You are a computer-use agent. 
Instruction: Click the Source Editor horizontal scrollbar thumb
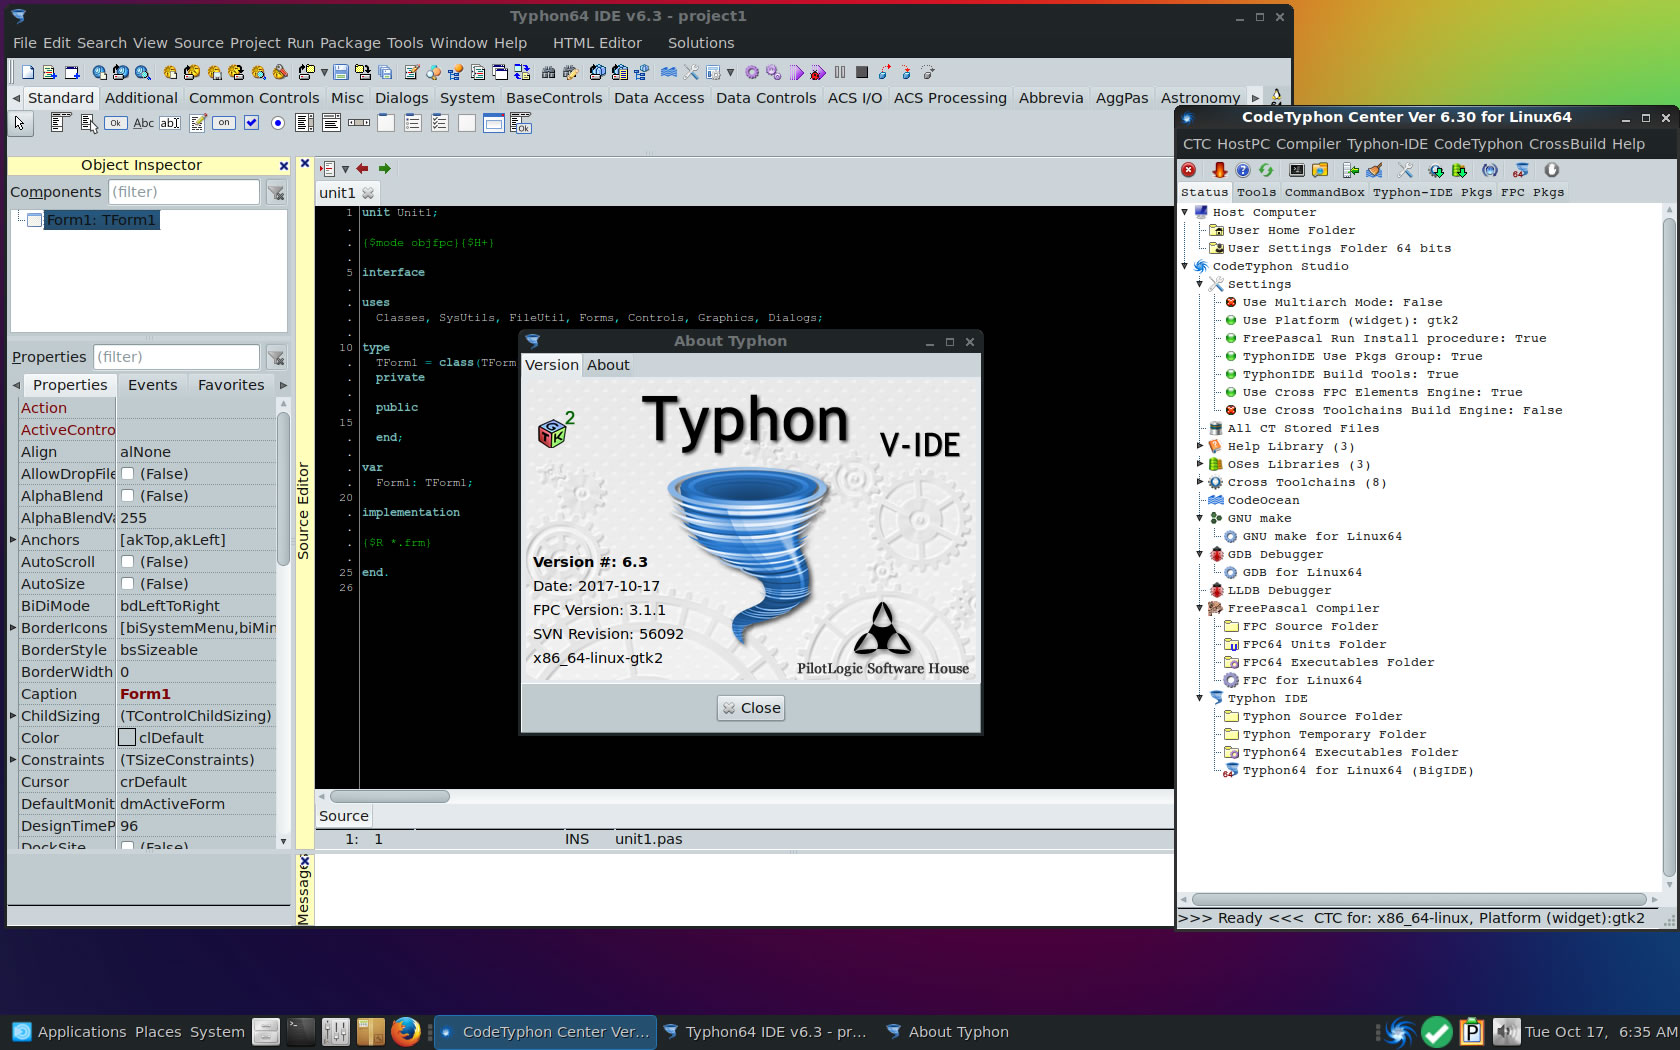coord(390,797)
